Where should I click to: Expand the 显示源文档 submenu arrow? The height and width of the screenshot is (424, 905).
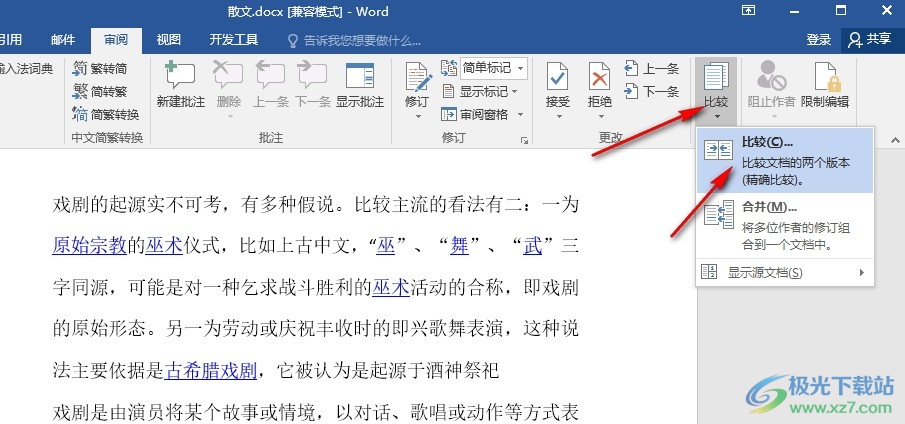point(861,272)
